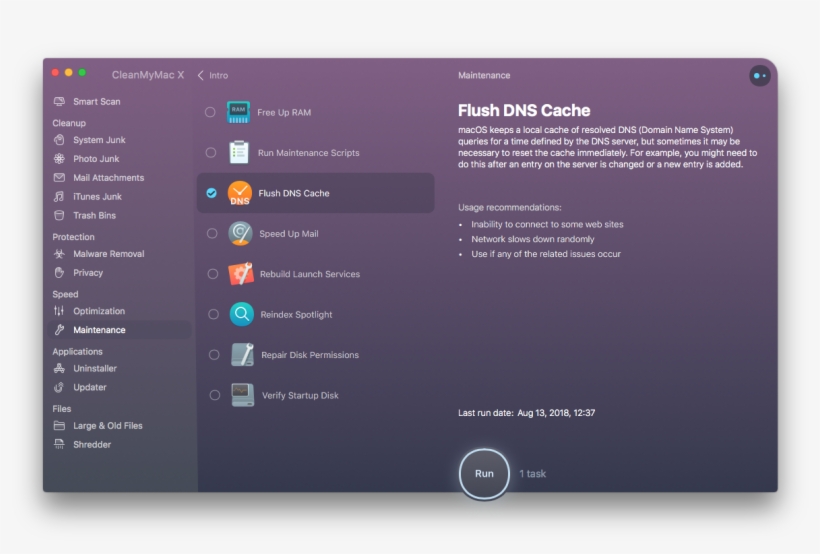Click the Photo Junk flower icon
Viewport: 820px width, 554px height.
(59, 159)
